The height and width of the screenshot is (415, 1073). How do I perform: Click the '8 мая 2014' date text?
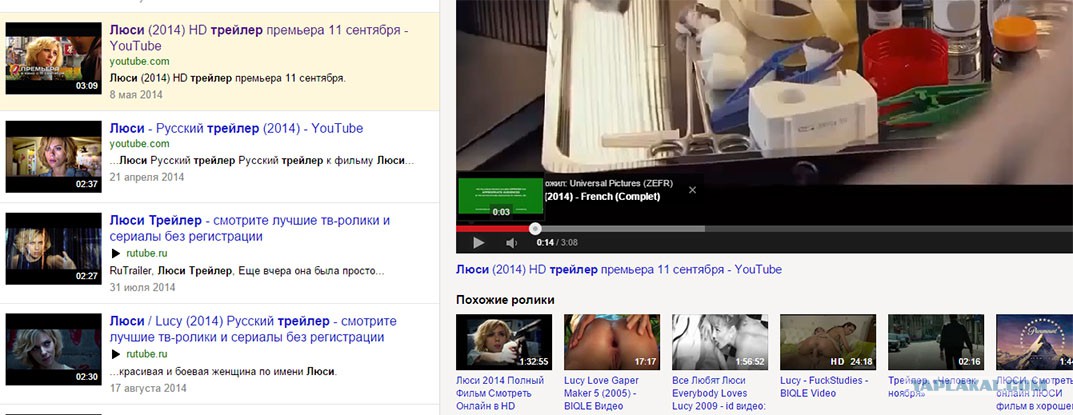(136, 95)
